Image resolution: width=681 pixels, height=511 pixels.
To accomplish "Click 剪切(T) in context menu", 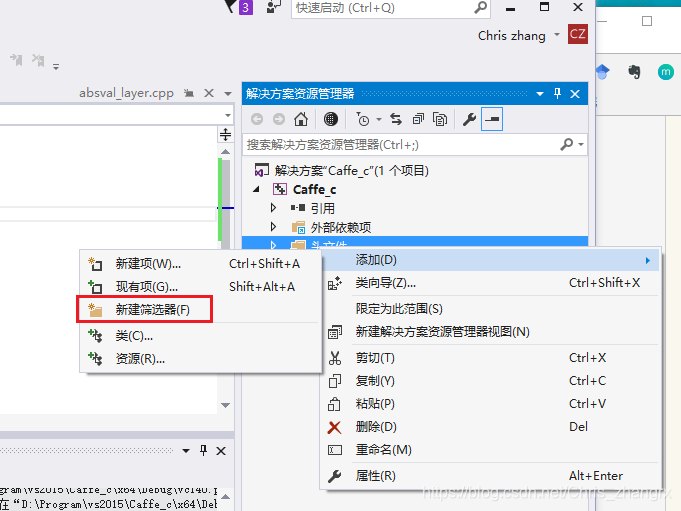I will [x=491, y=358].
